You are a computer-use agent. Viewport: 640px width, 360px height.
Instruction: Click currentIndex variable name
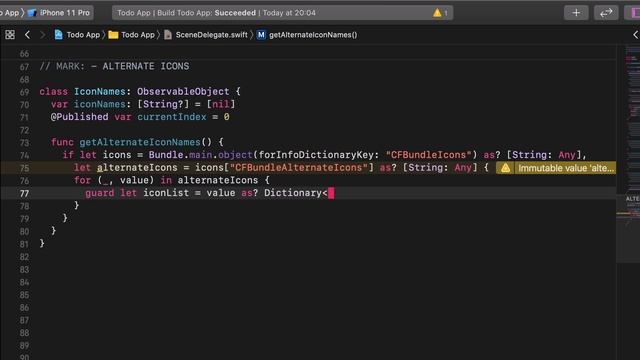point(171,117)
